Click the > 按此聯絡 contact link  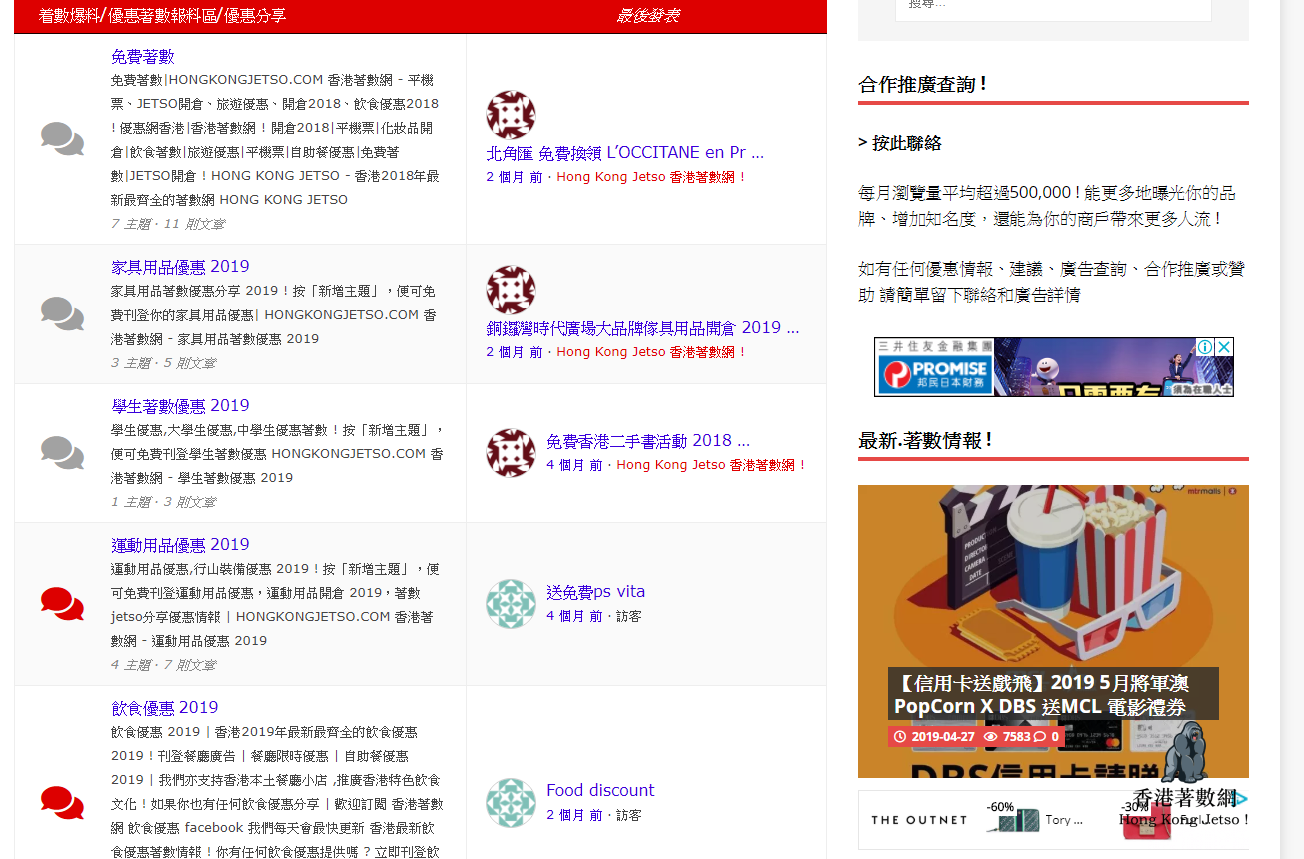(900, 143)
